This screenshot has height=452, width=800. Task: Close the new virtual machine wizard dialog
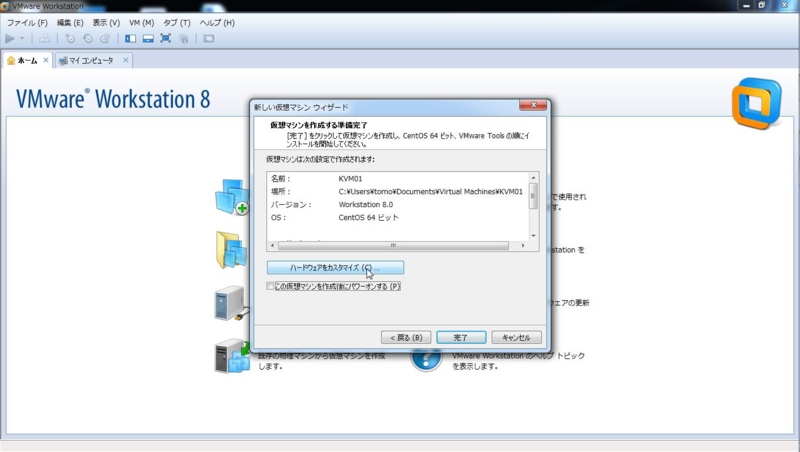(x=533, y=105)
